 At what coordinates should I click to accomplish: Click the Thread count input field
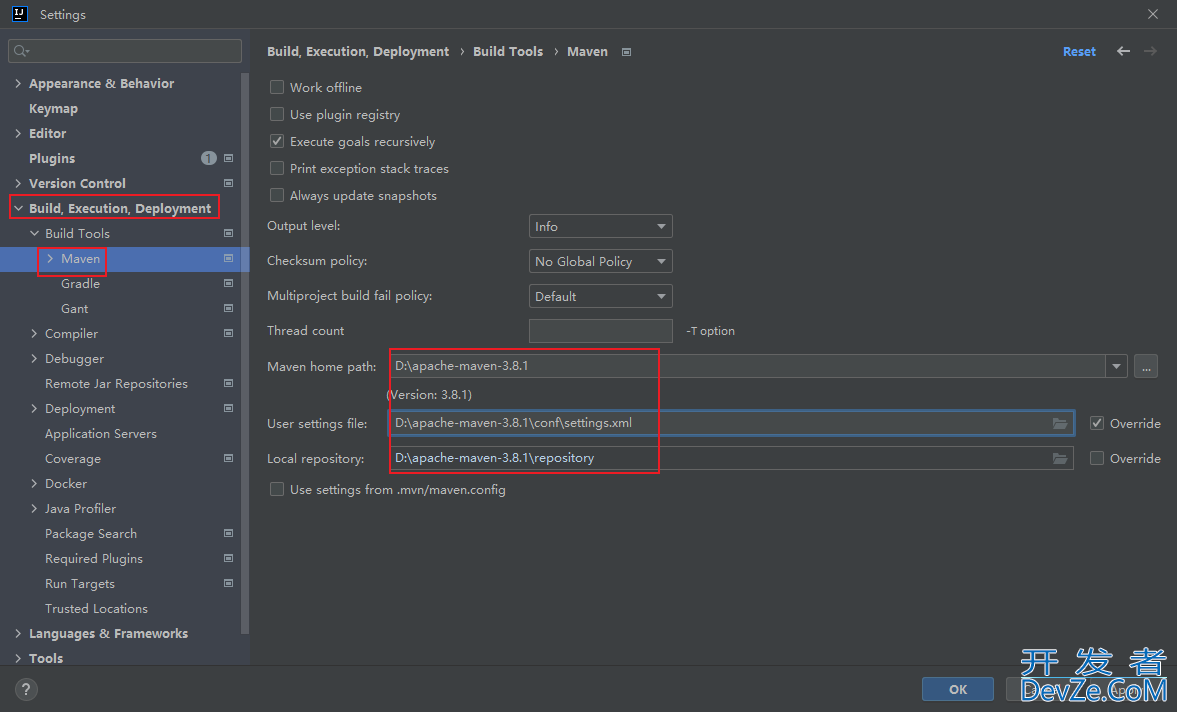pos(601,331)
